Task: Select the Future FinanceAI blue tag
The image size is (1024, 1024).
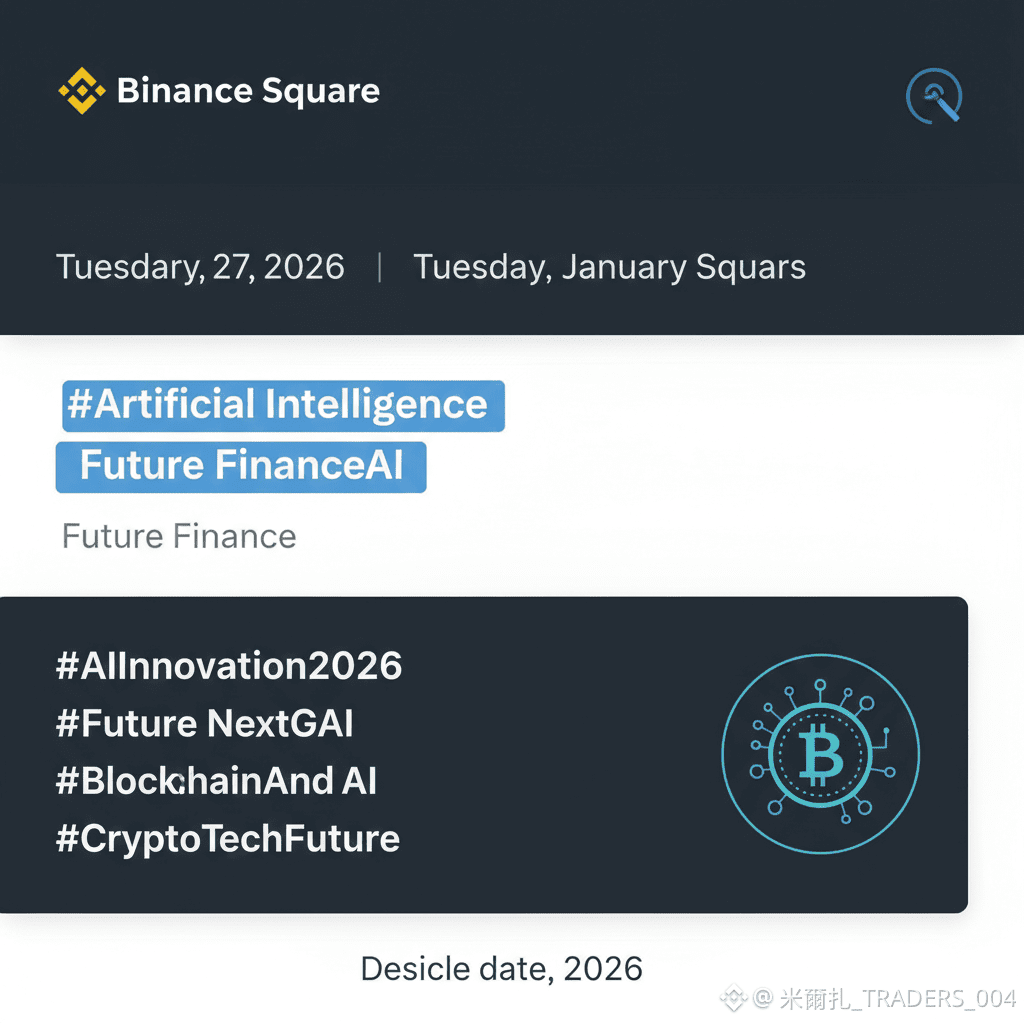Action: (241, 467)
